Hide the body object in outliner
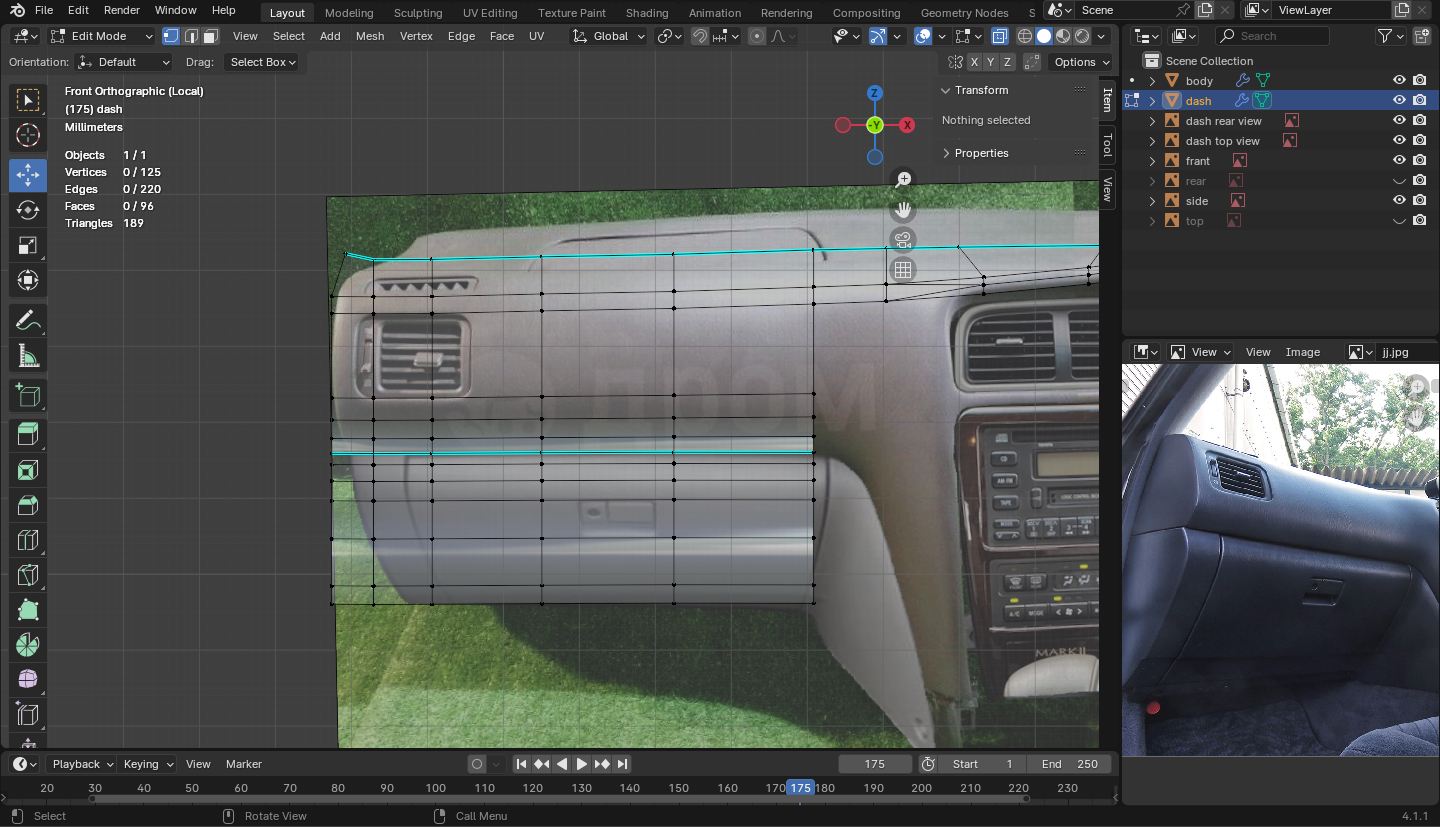 [1399, 81]
